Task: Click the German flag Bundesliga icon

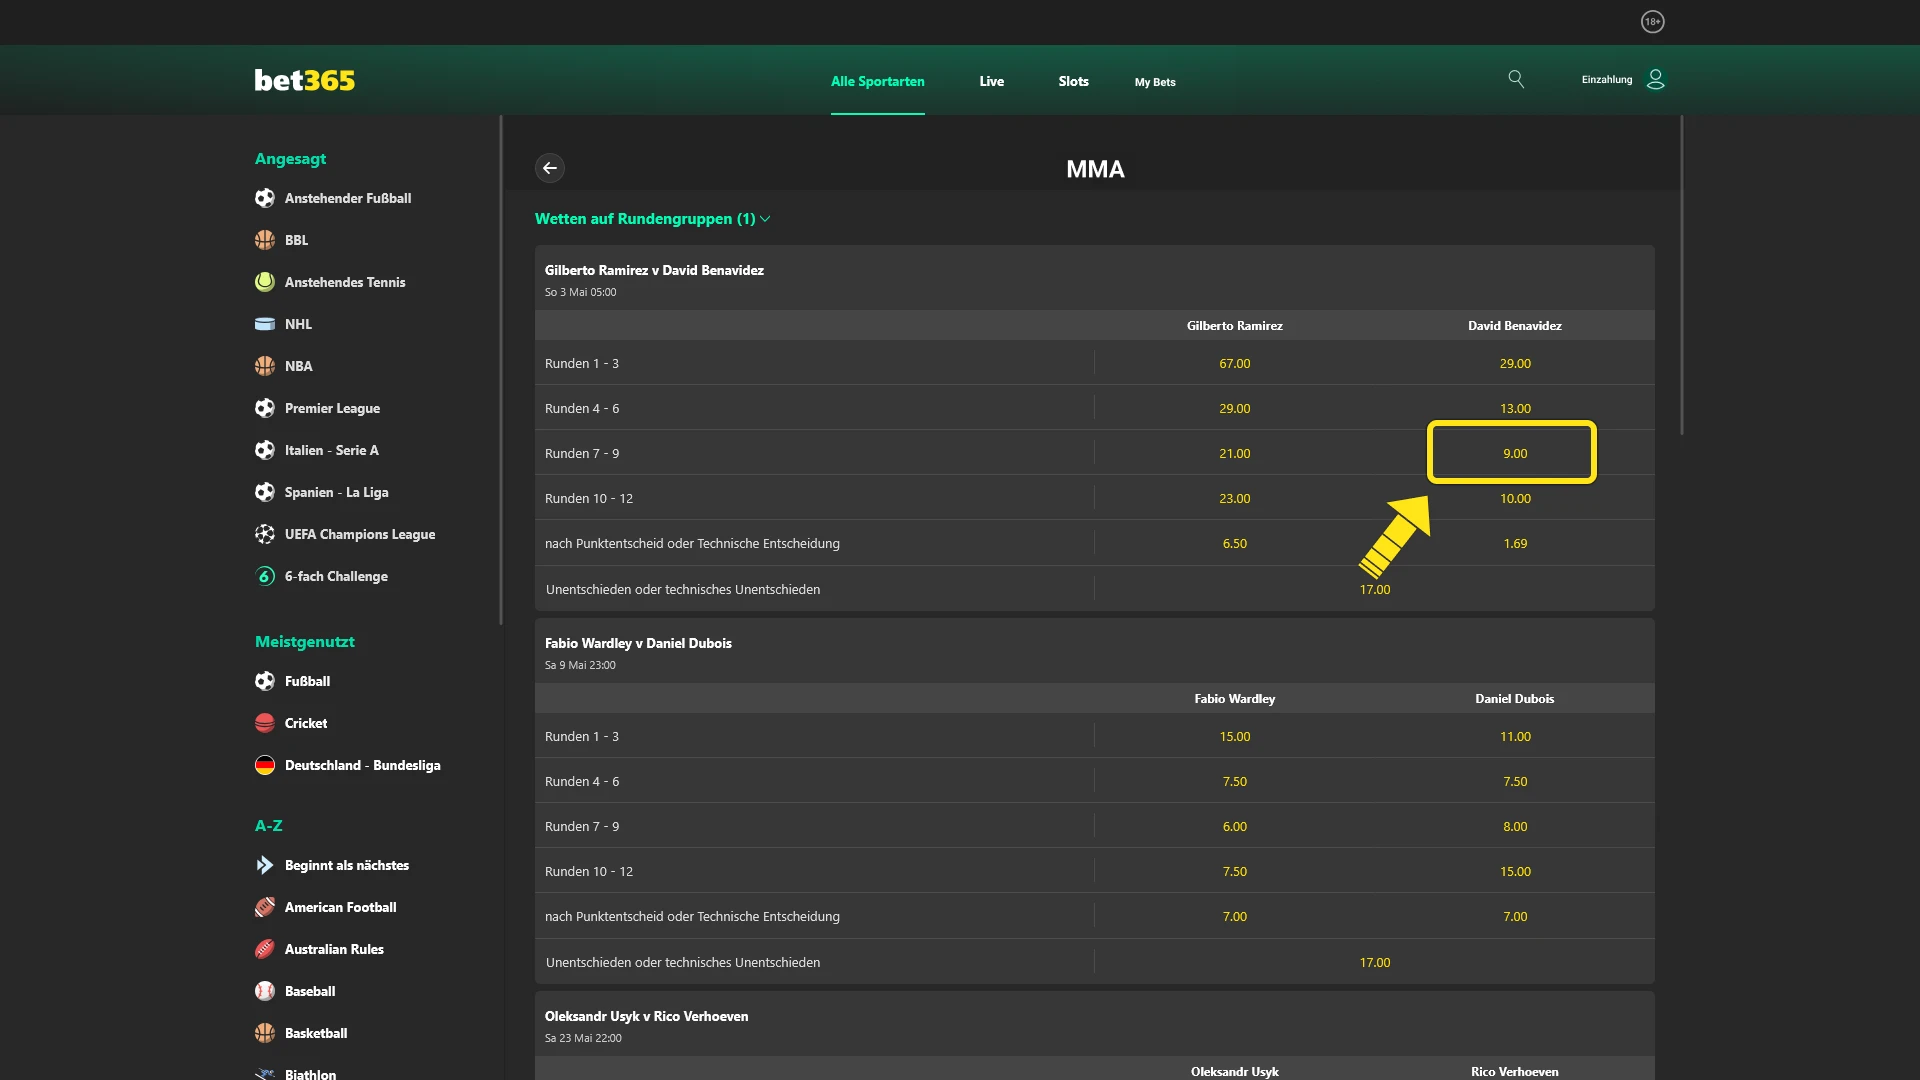Action: [264, 765]
